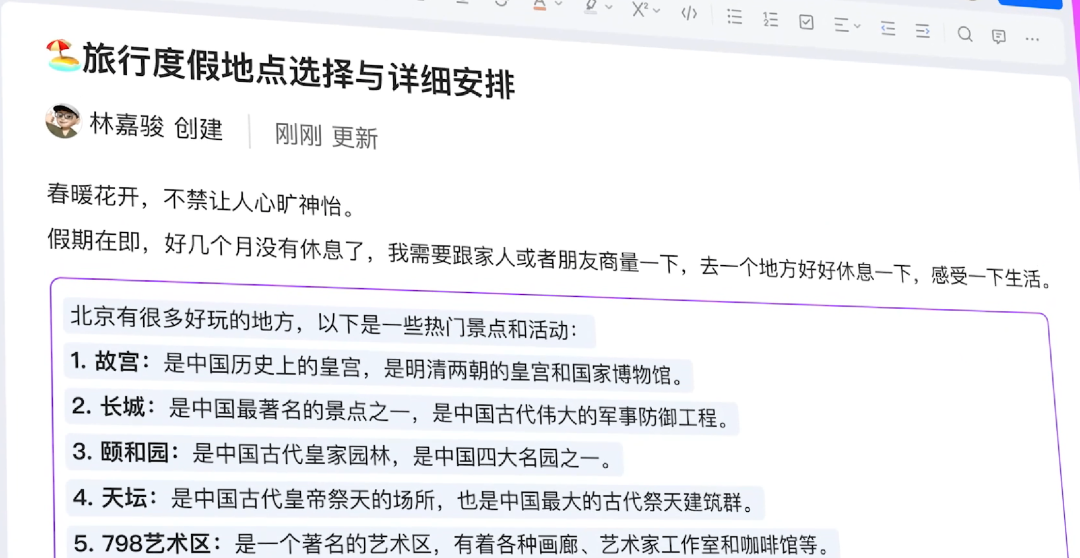Click the paragraph 春暖花开，不禁让人心旷神怡。
This screenshot has height=558, width=1080.
tap(201, 200)
